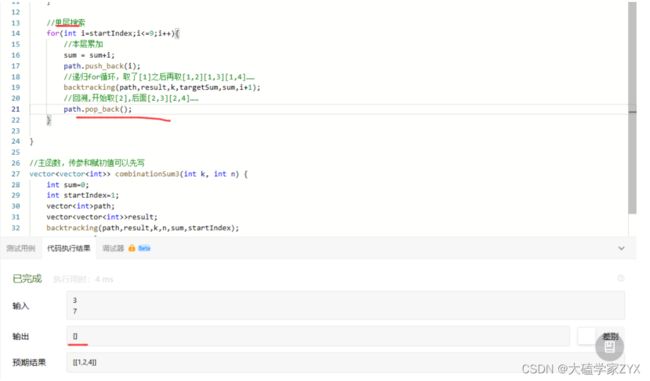Click the floating round clipboard icon

[x=609, y=347]
